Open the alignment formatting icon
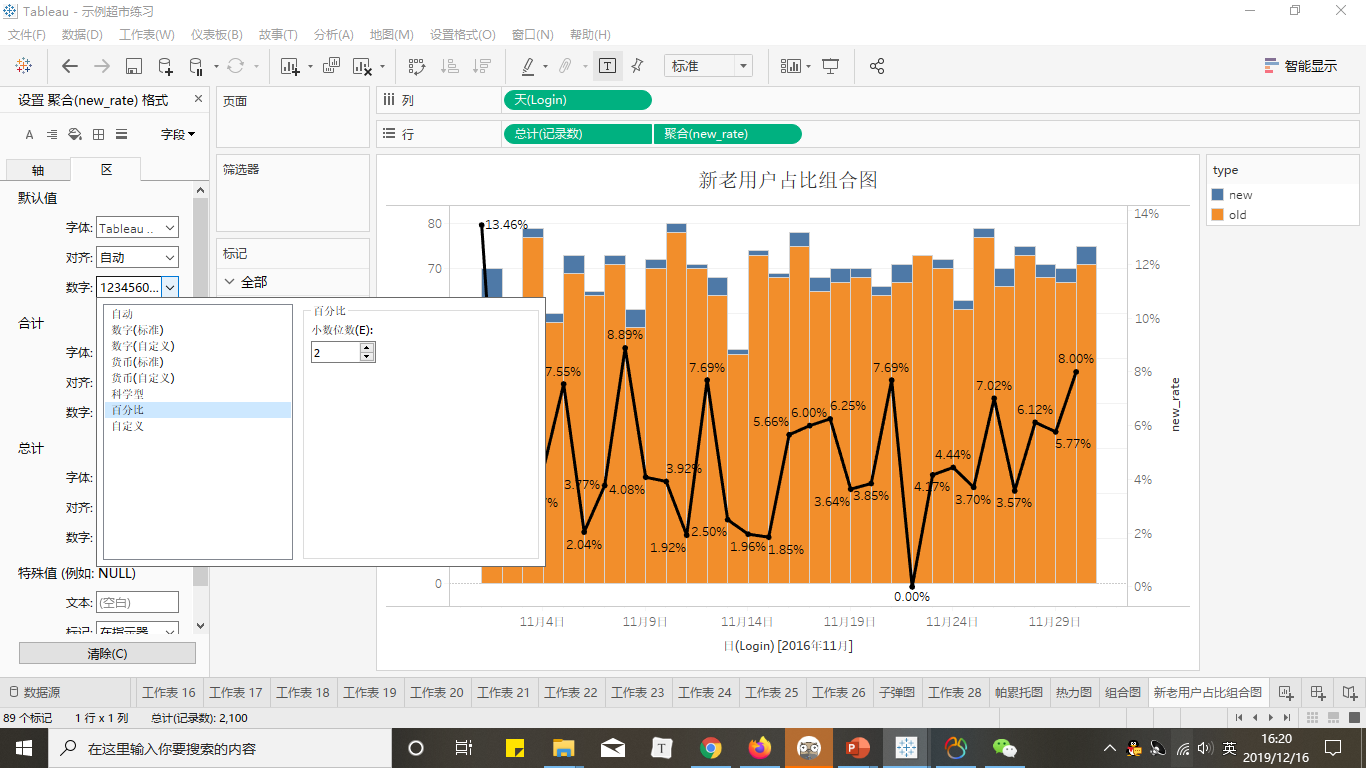Screen dimensions: 1366x768 point(52,134)
